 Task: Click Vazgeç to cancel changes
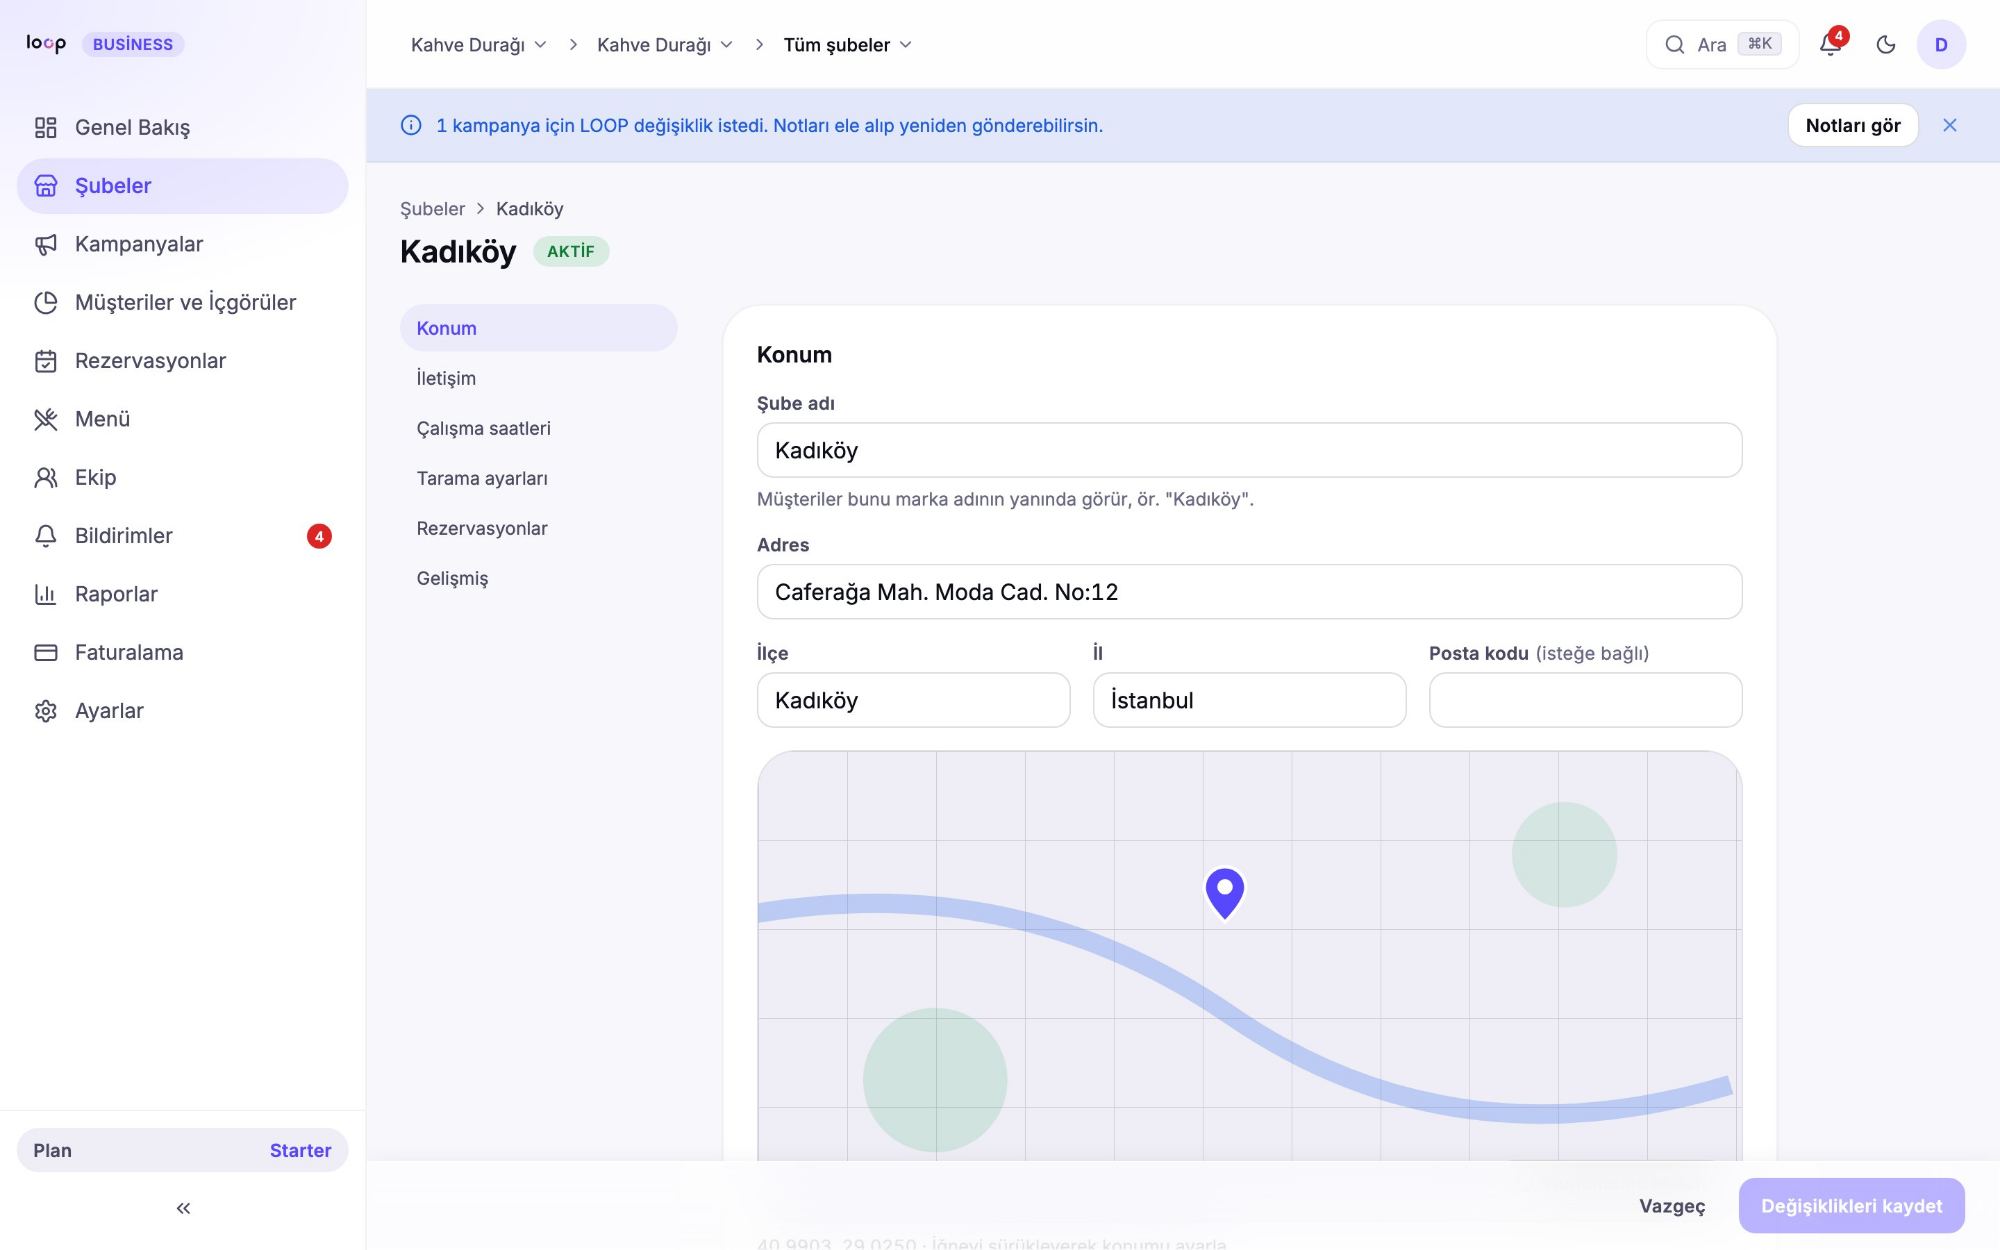click(x=1672, y=1206)
